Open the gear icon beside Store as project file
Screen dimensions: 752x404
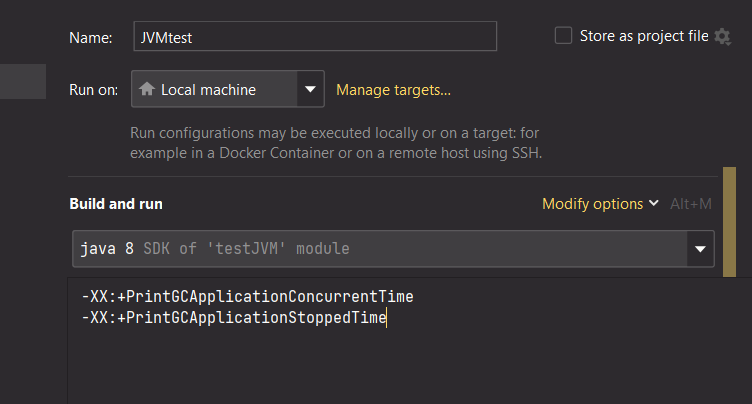[x=723, y=37]
